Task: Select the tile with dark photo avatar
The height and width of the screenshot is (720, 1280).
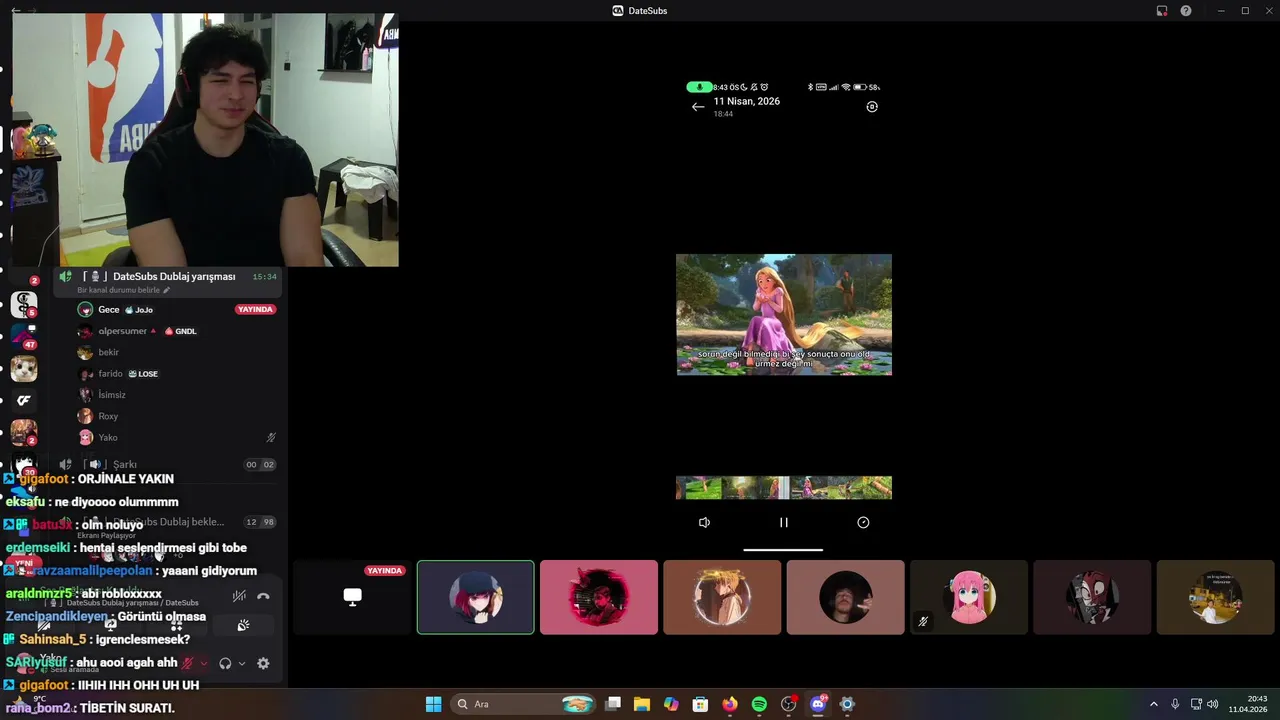Action: pyautogui.click(x=845, y=597)
